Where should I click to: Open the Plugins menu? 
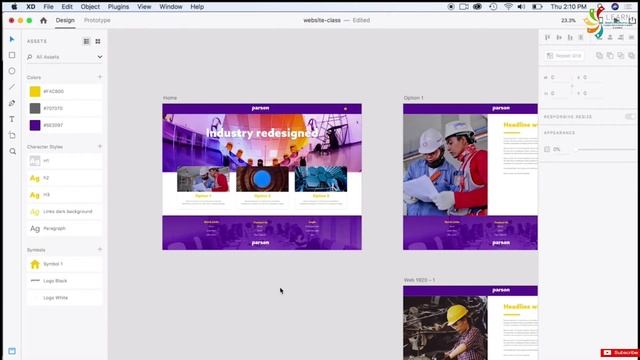118,7
